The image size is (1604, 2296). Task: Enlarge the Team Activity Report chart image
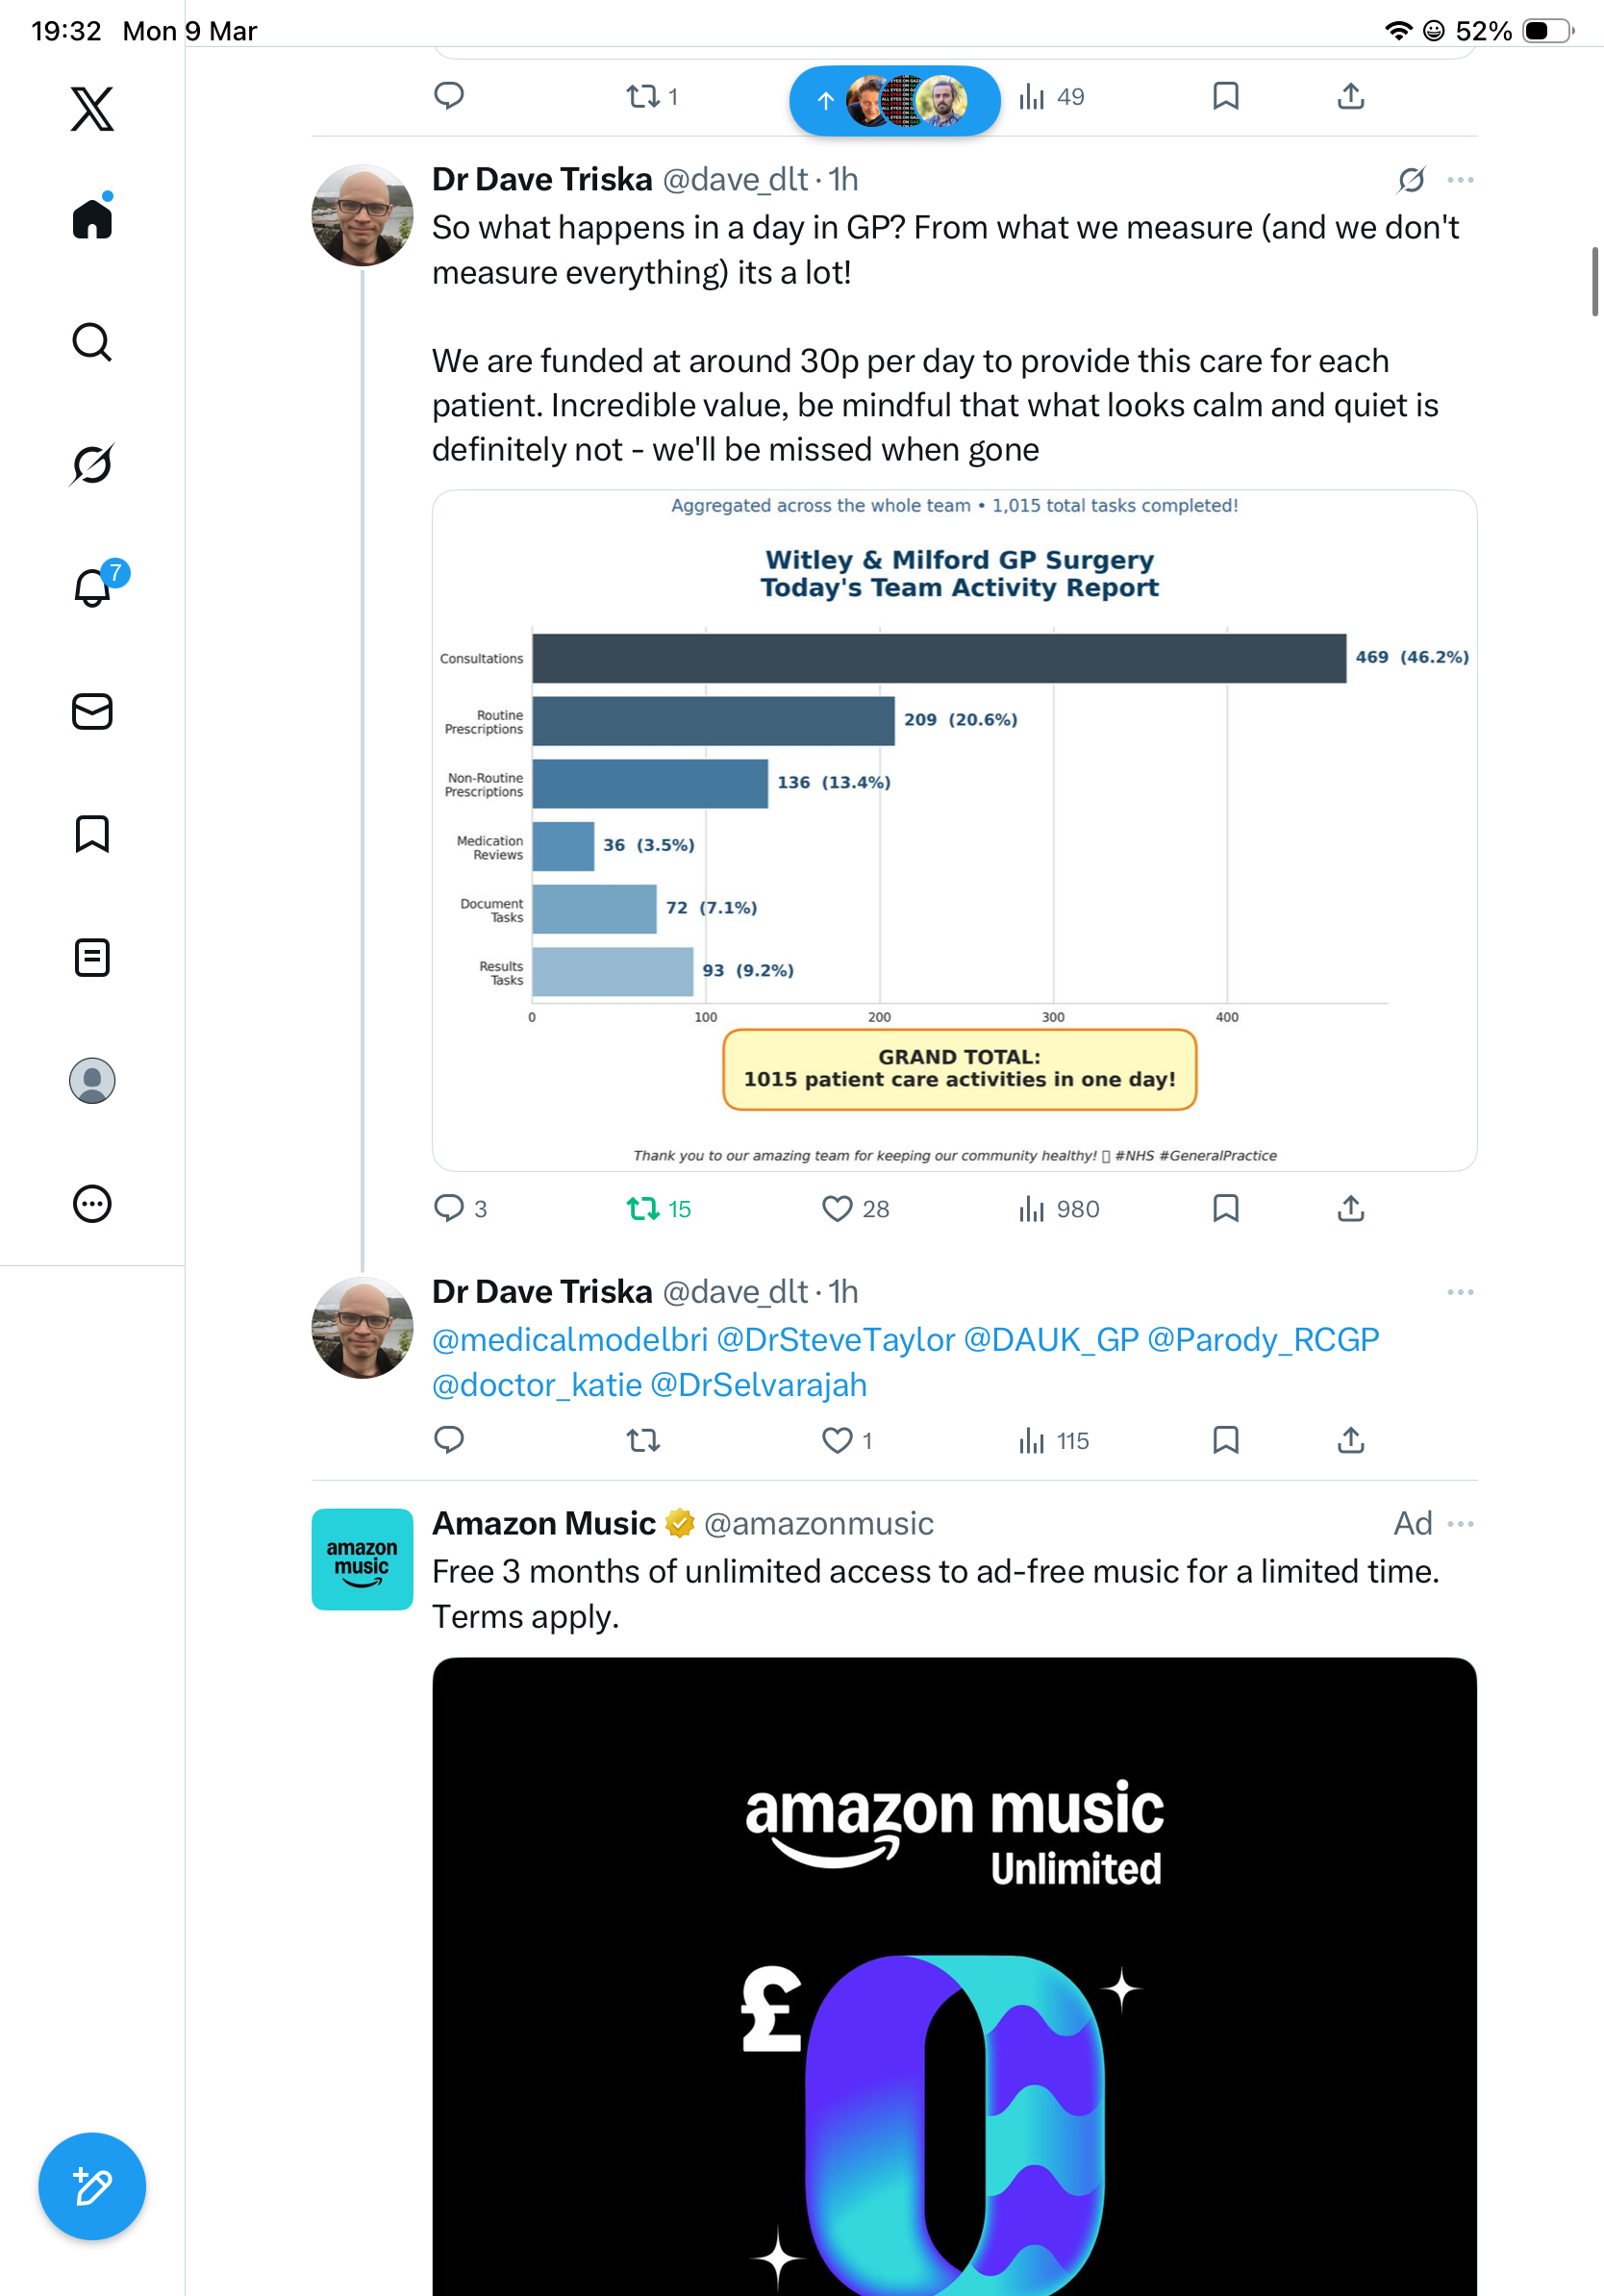[954, 830]
